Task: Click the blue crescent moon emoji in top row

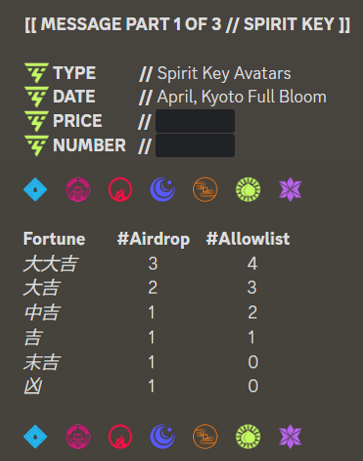Action: tap(163, 189)
